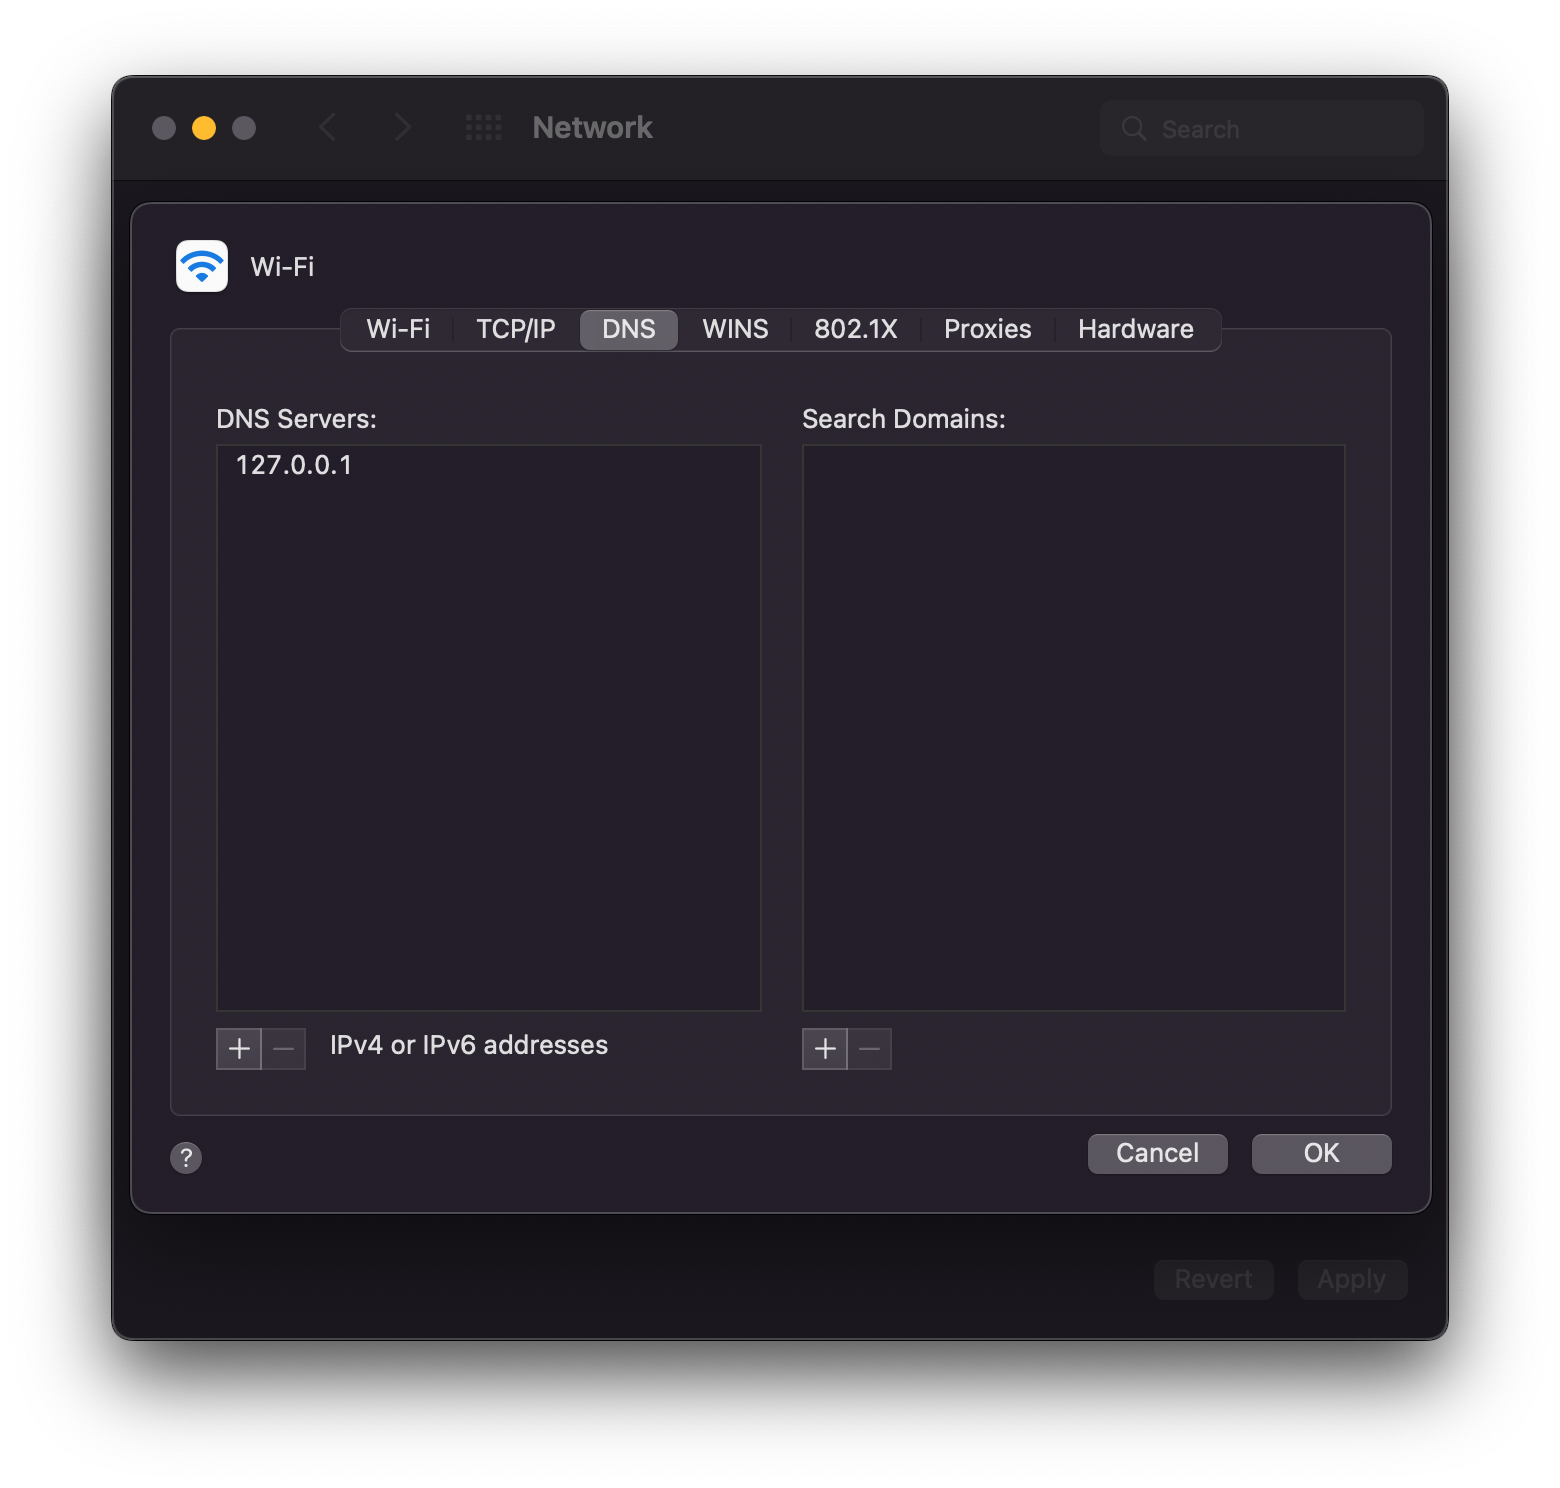Click the grid view icon in toolbar
Viewport: 1560px width, 1488px height.
pos(484,127)
